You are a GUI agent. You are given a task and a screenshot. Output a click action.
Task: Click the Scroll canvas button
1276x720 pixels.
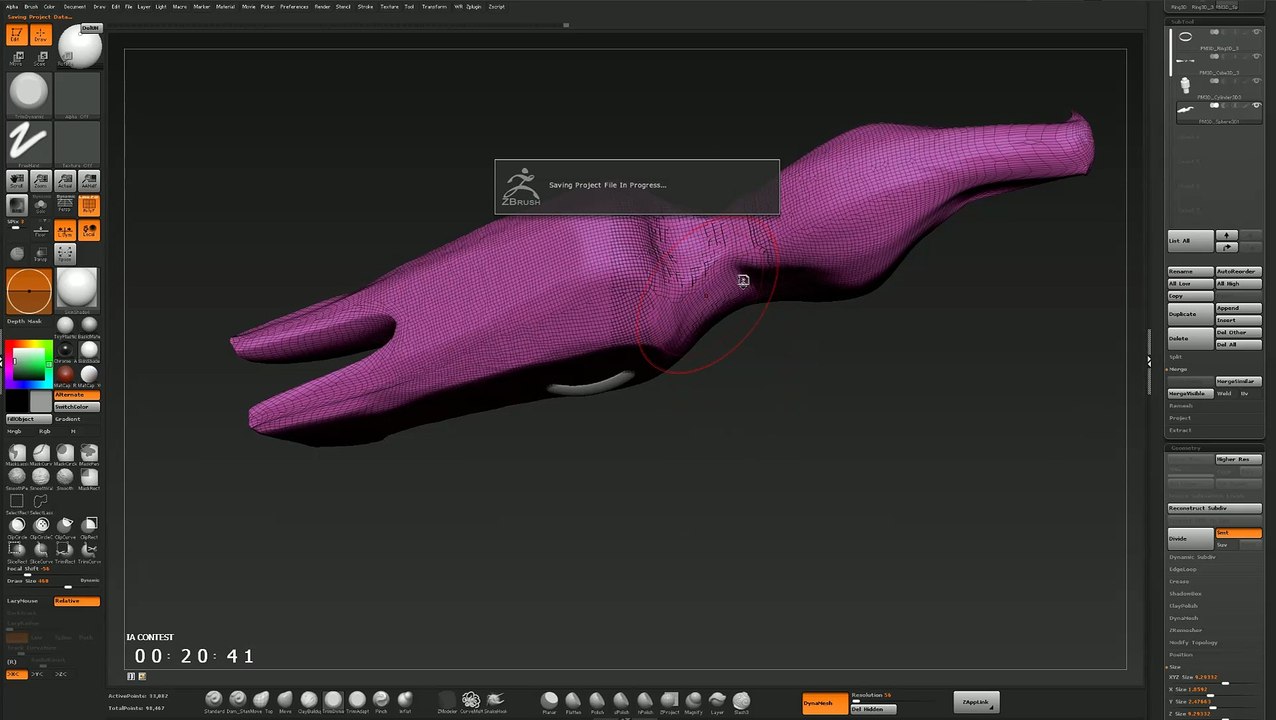click(16, 181)
